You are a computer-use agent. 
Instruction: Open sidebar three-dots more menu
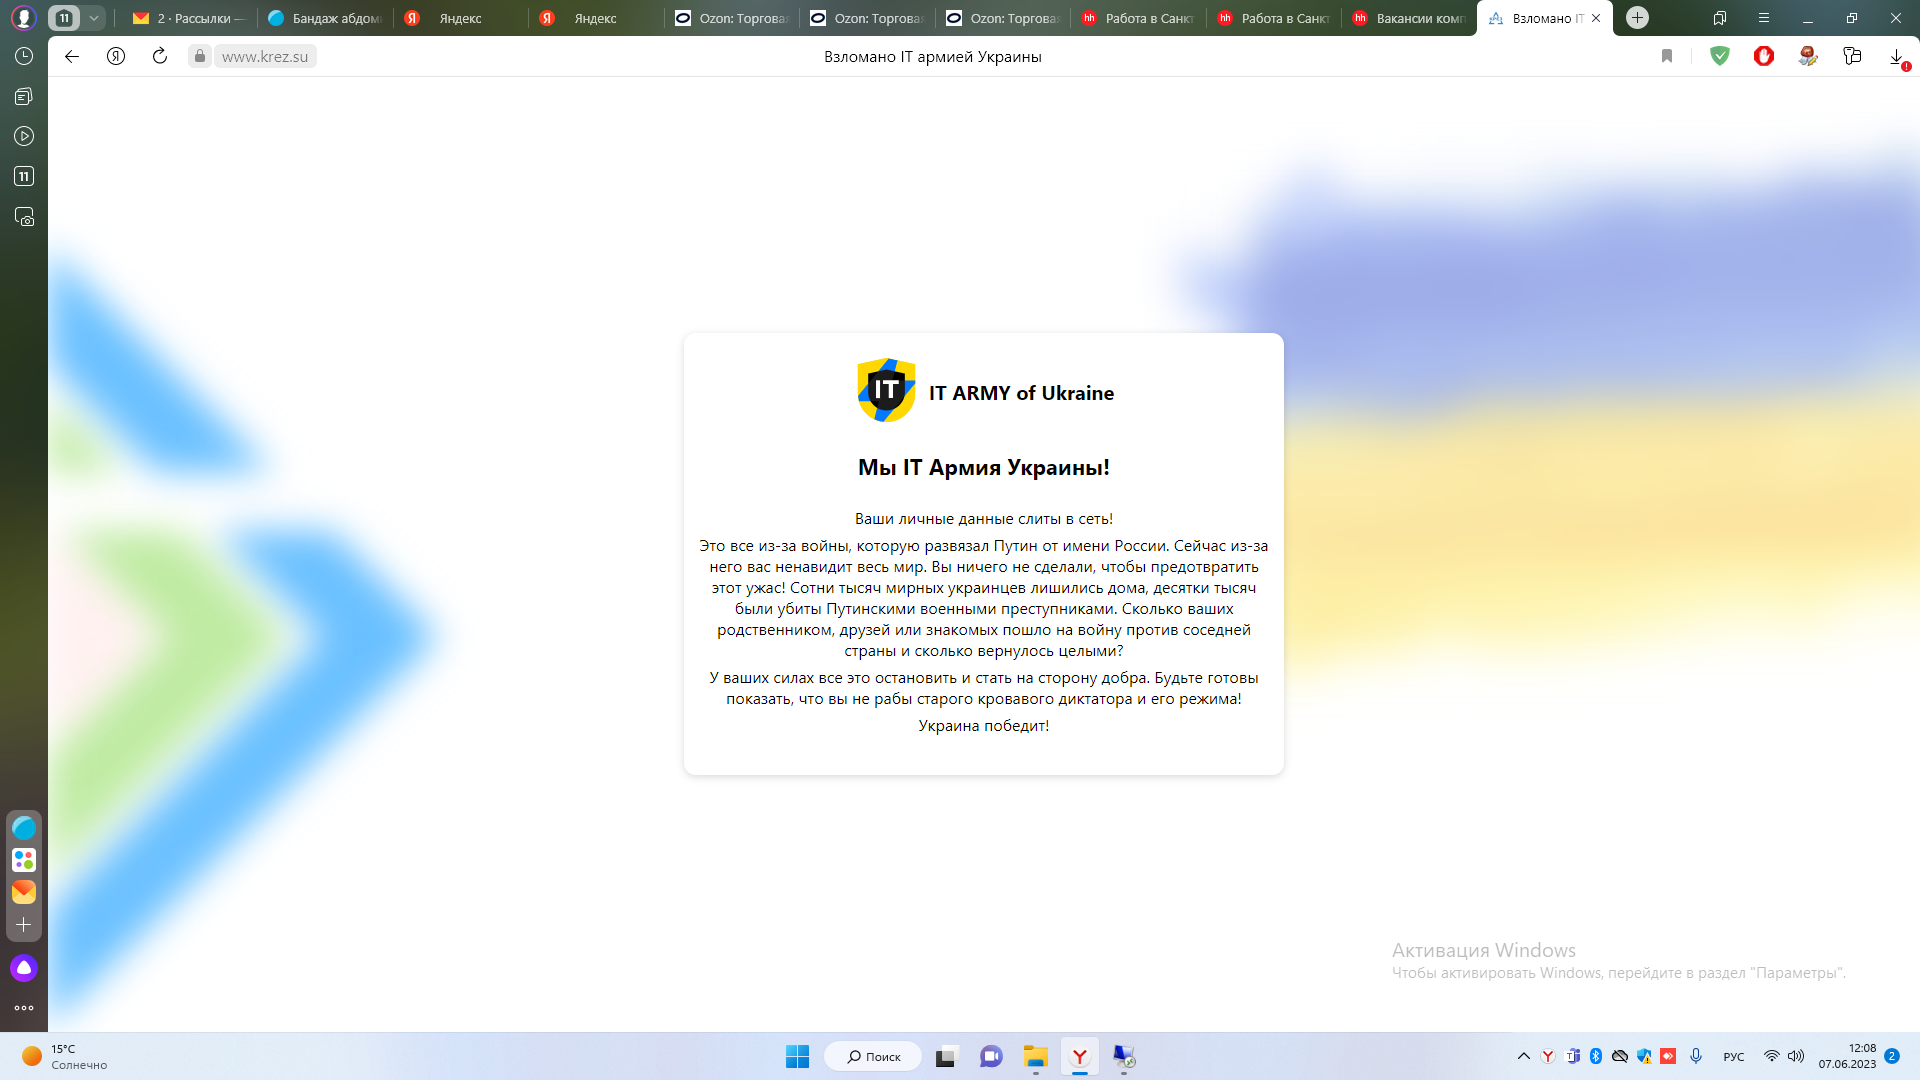coord(24,1008)
